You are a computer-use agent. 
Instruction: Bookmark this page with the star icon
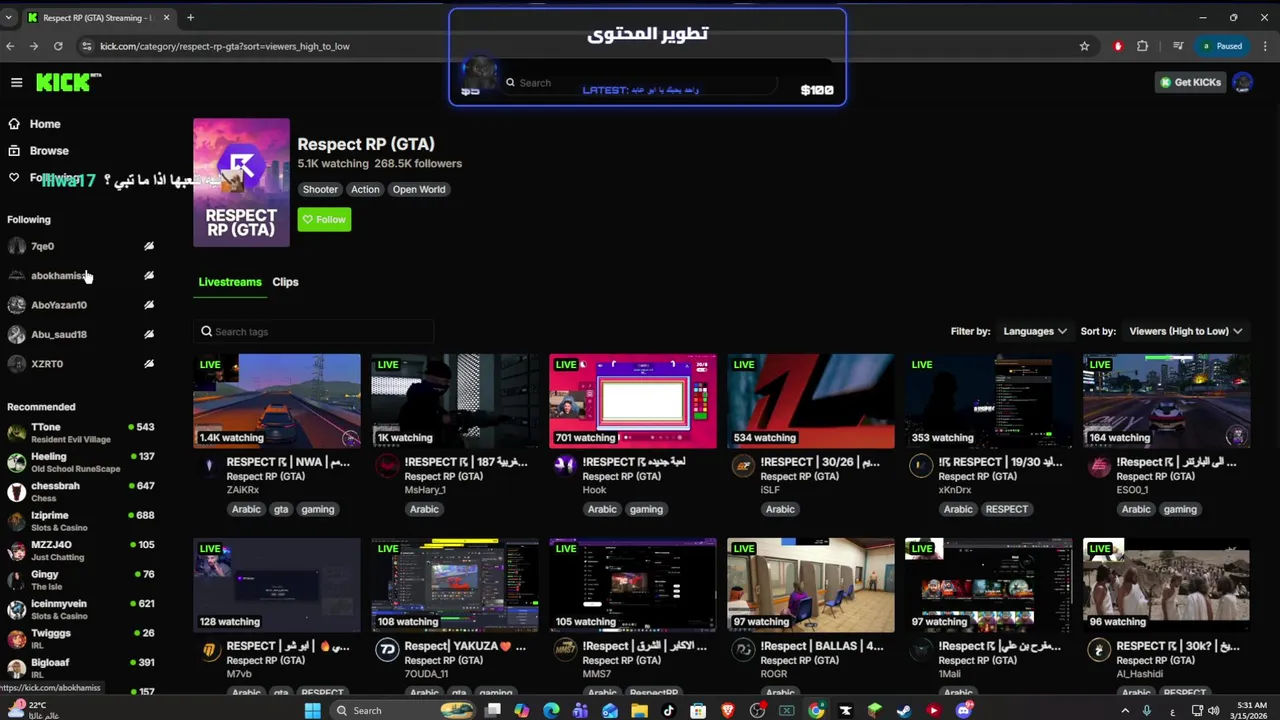[x=1084, y=46]
